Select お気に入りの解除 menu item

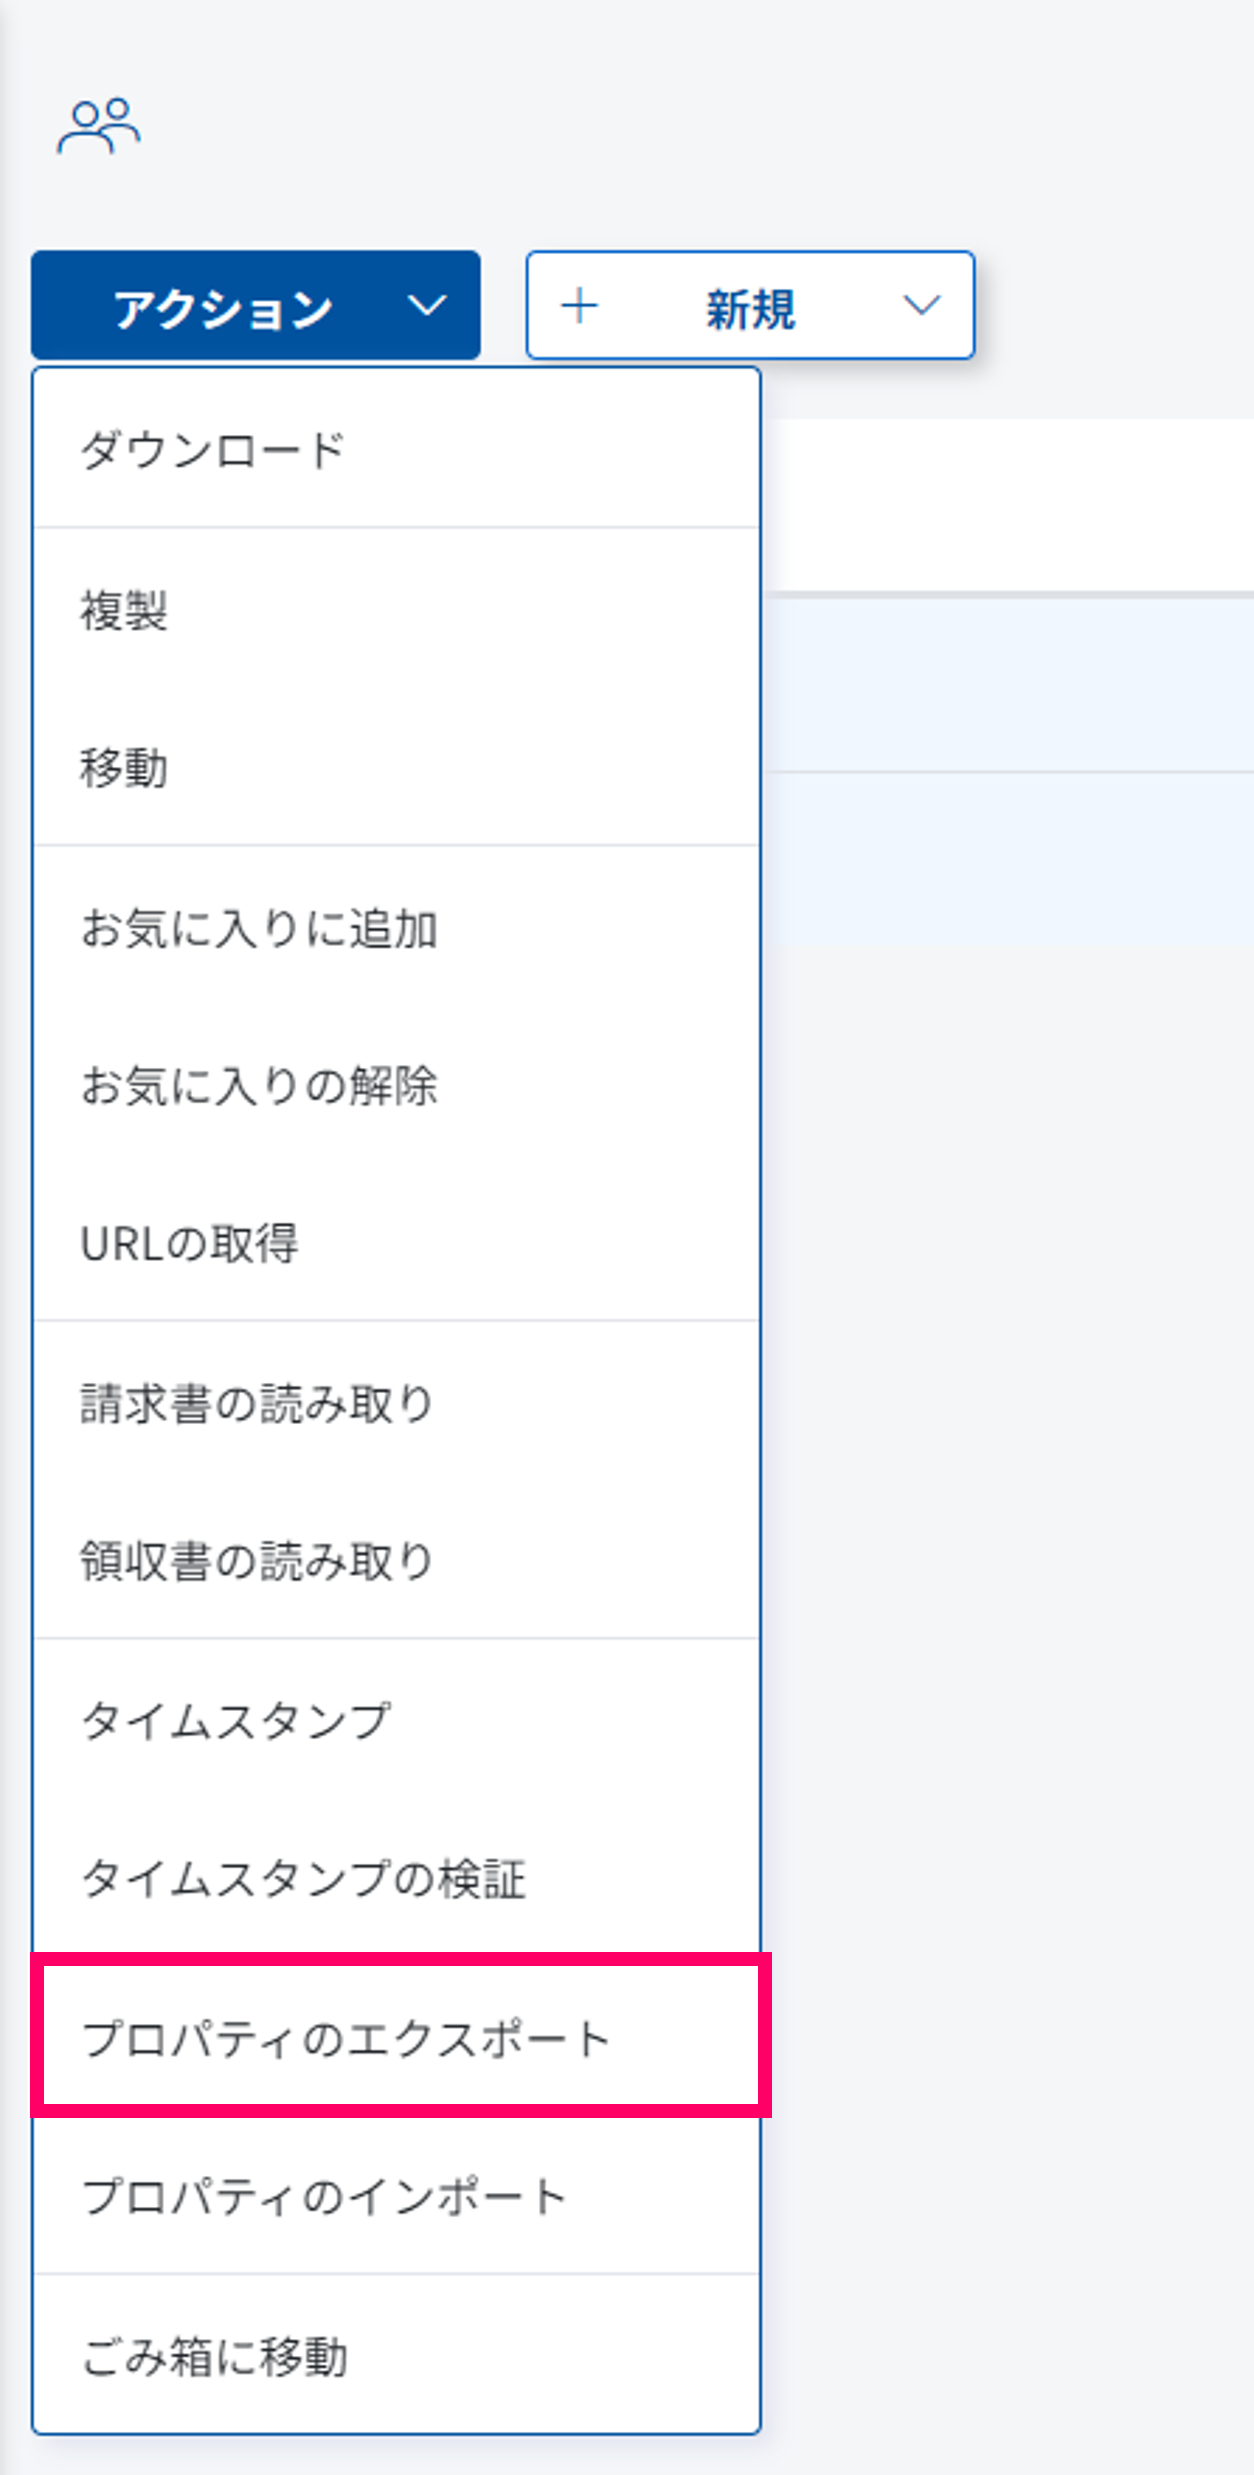coord(259,1086)
